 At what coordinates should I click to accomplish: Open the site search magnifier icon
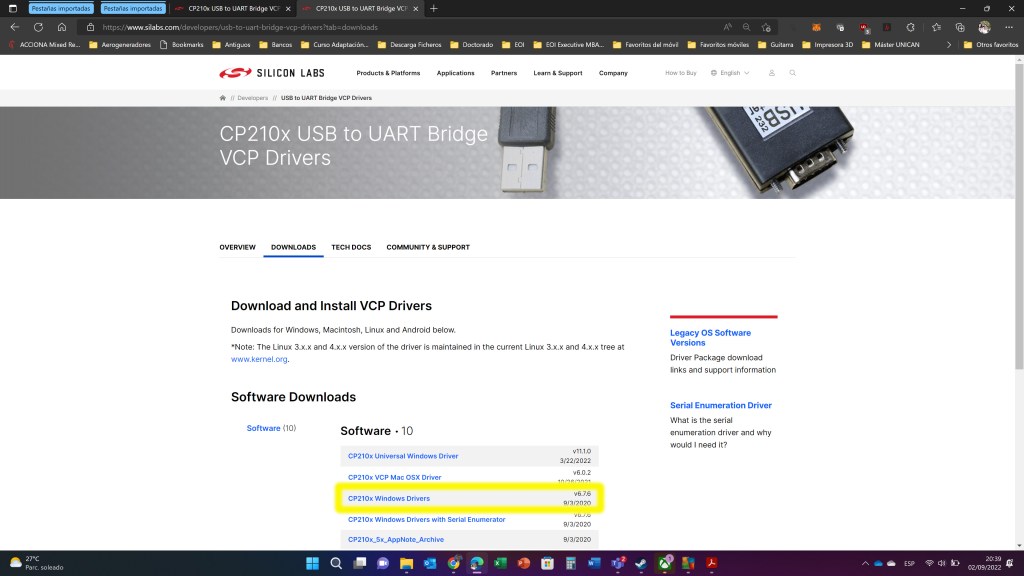[792, 73]
